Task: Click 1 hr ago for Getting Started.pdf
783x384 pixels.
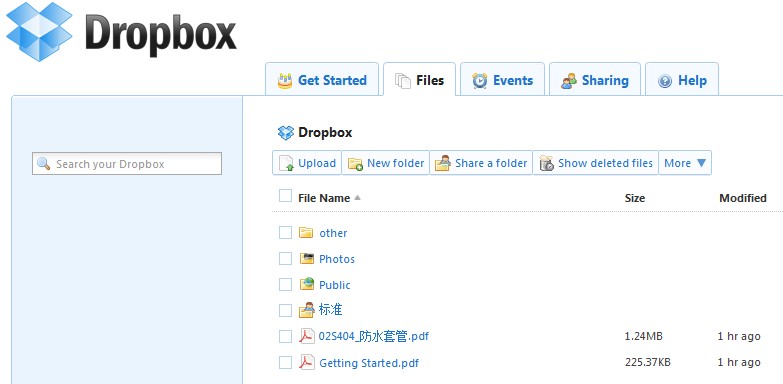Action: pos(739,363)
